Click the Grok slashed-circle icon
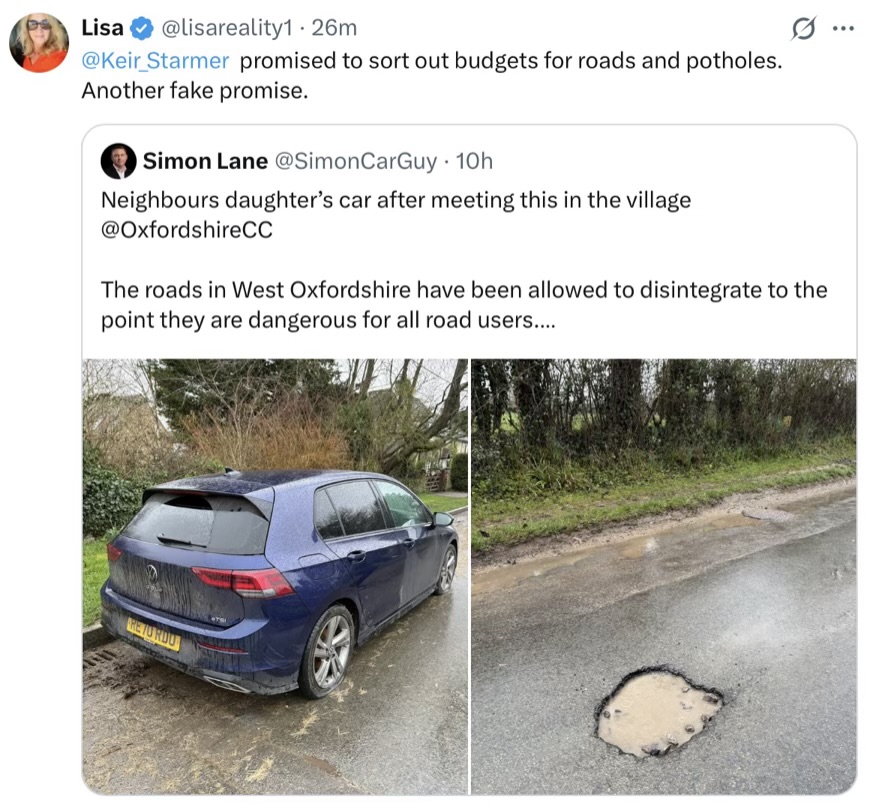This screenshot has width=870, height=806. pos(802,30)
